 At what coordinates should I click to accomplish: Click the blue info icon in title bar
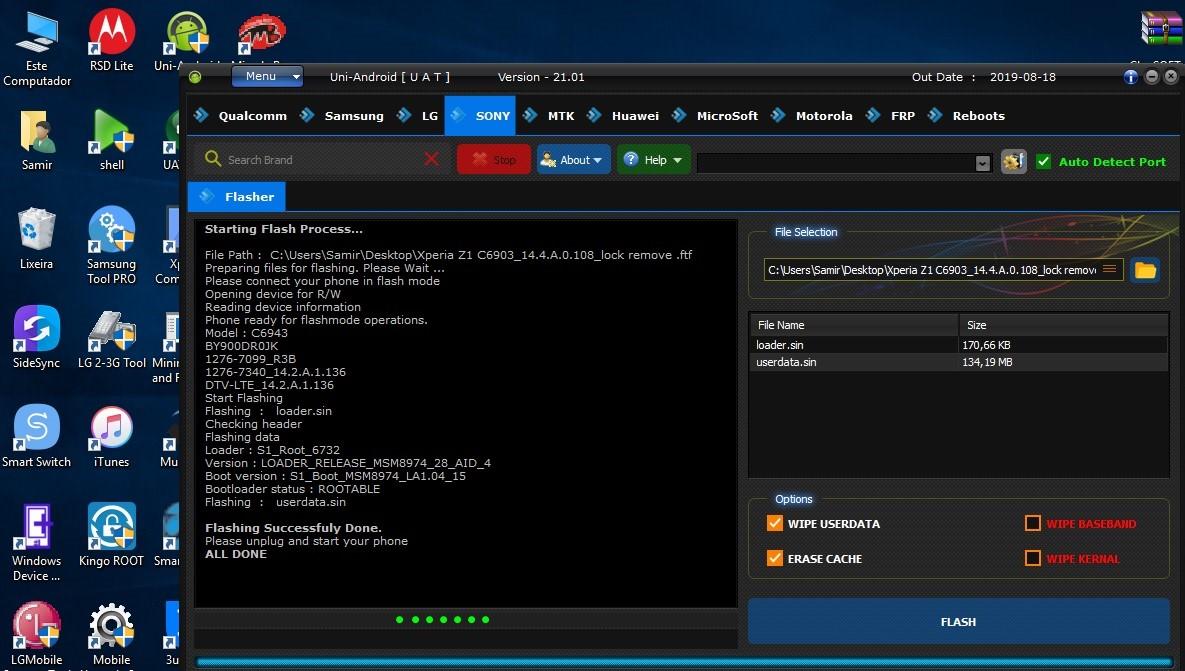1131,77
